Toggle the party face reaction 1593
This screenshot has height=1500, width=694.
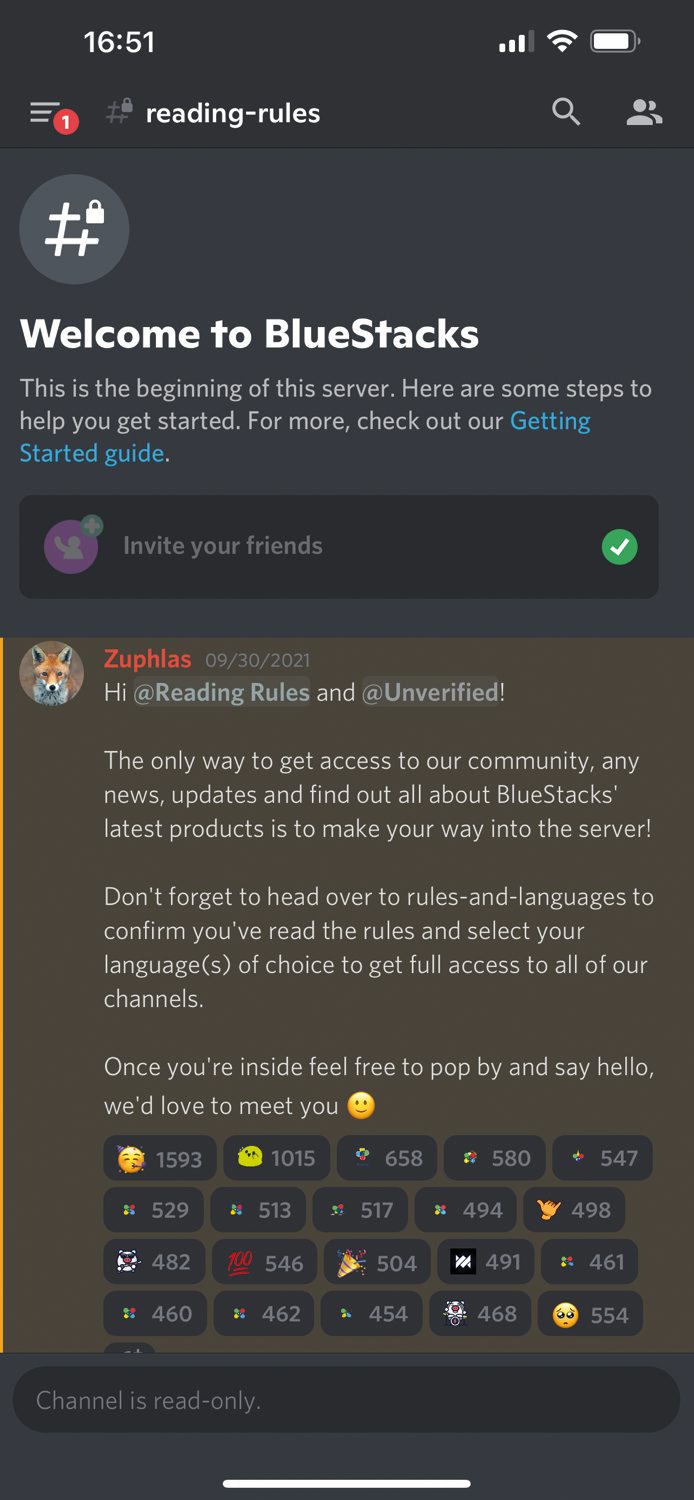pyautogui.click(x=159, y=1158)
